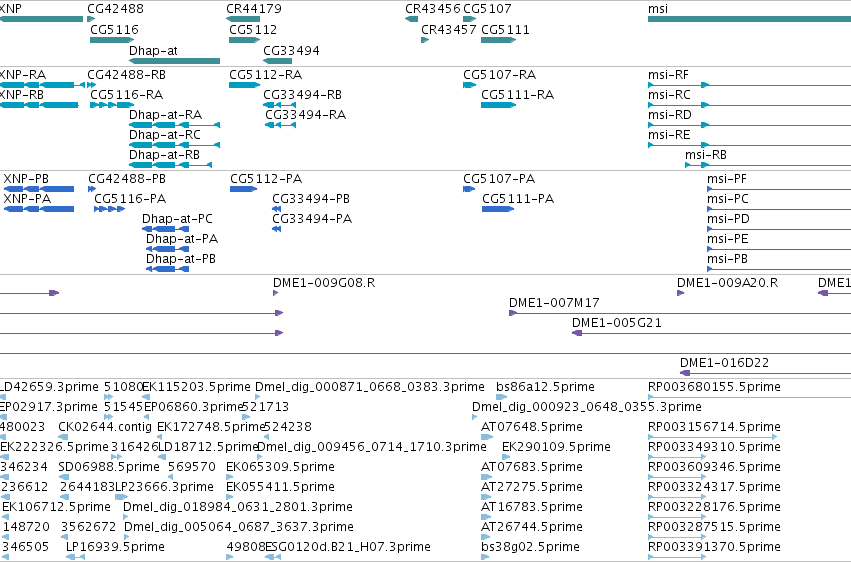Click protein CG5116-PA label

(130, 199)
